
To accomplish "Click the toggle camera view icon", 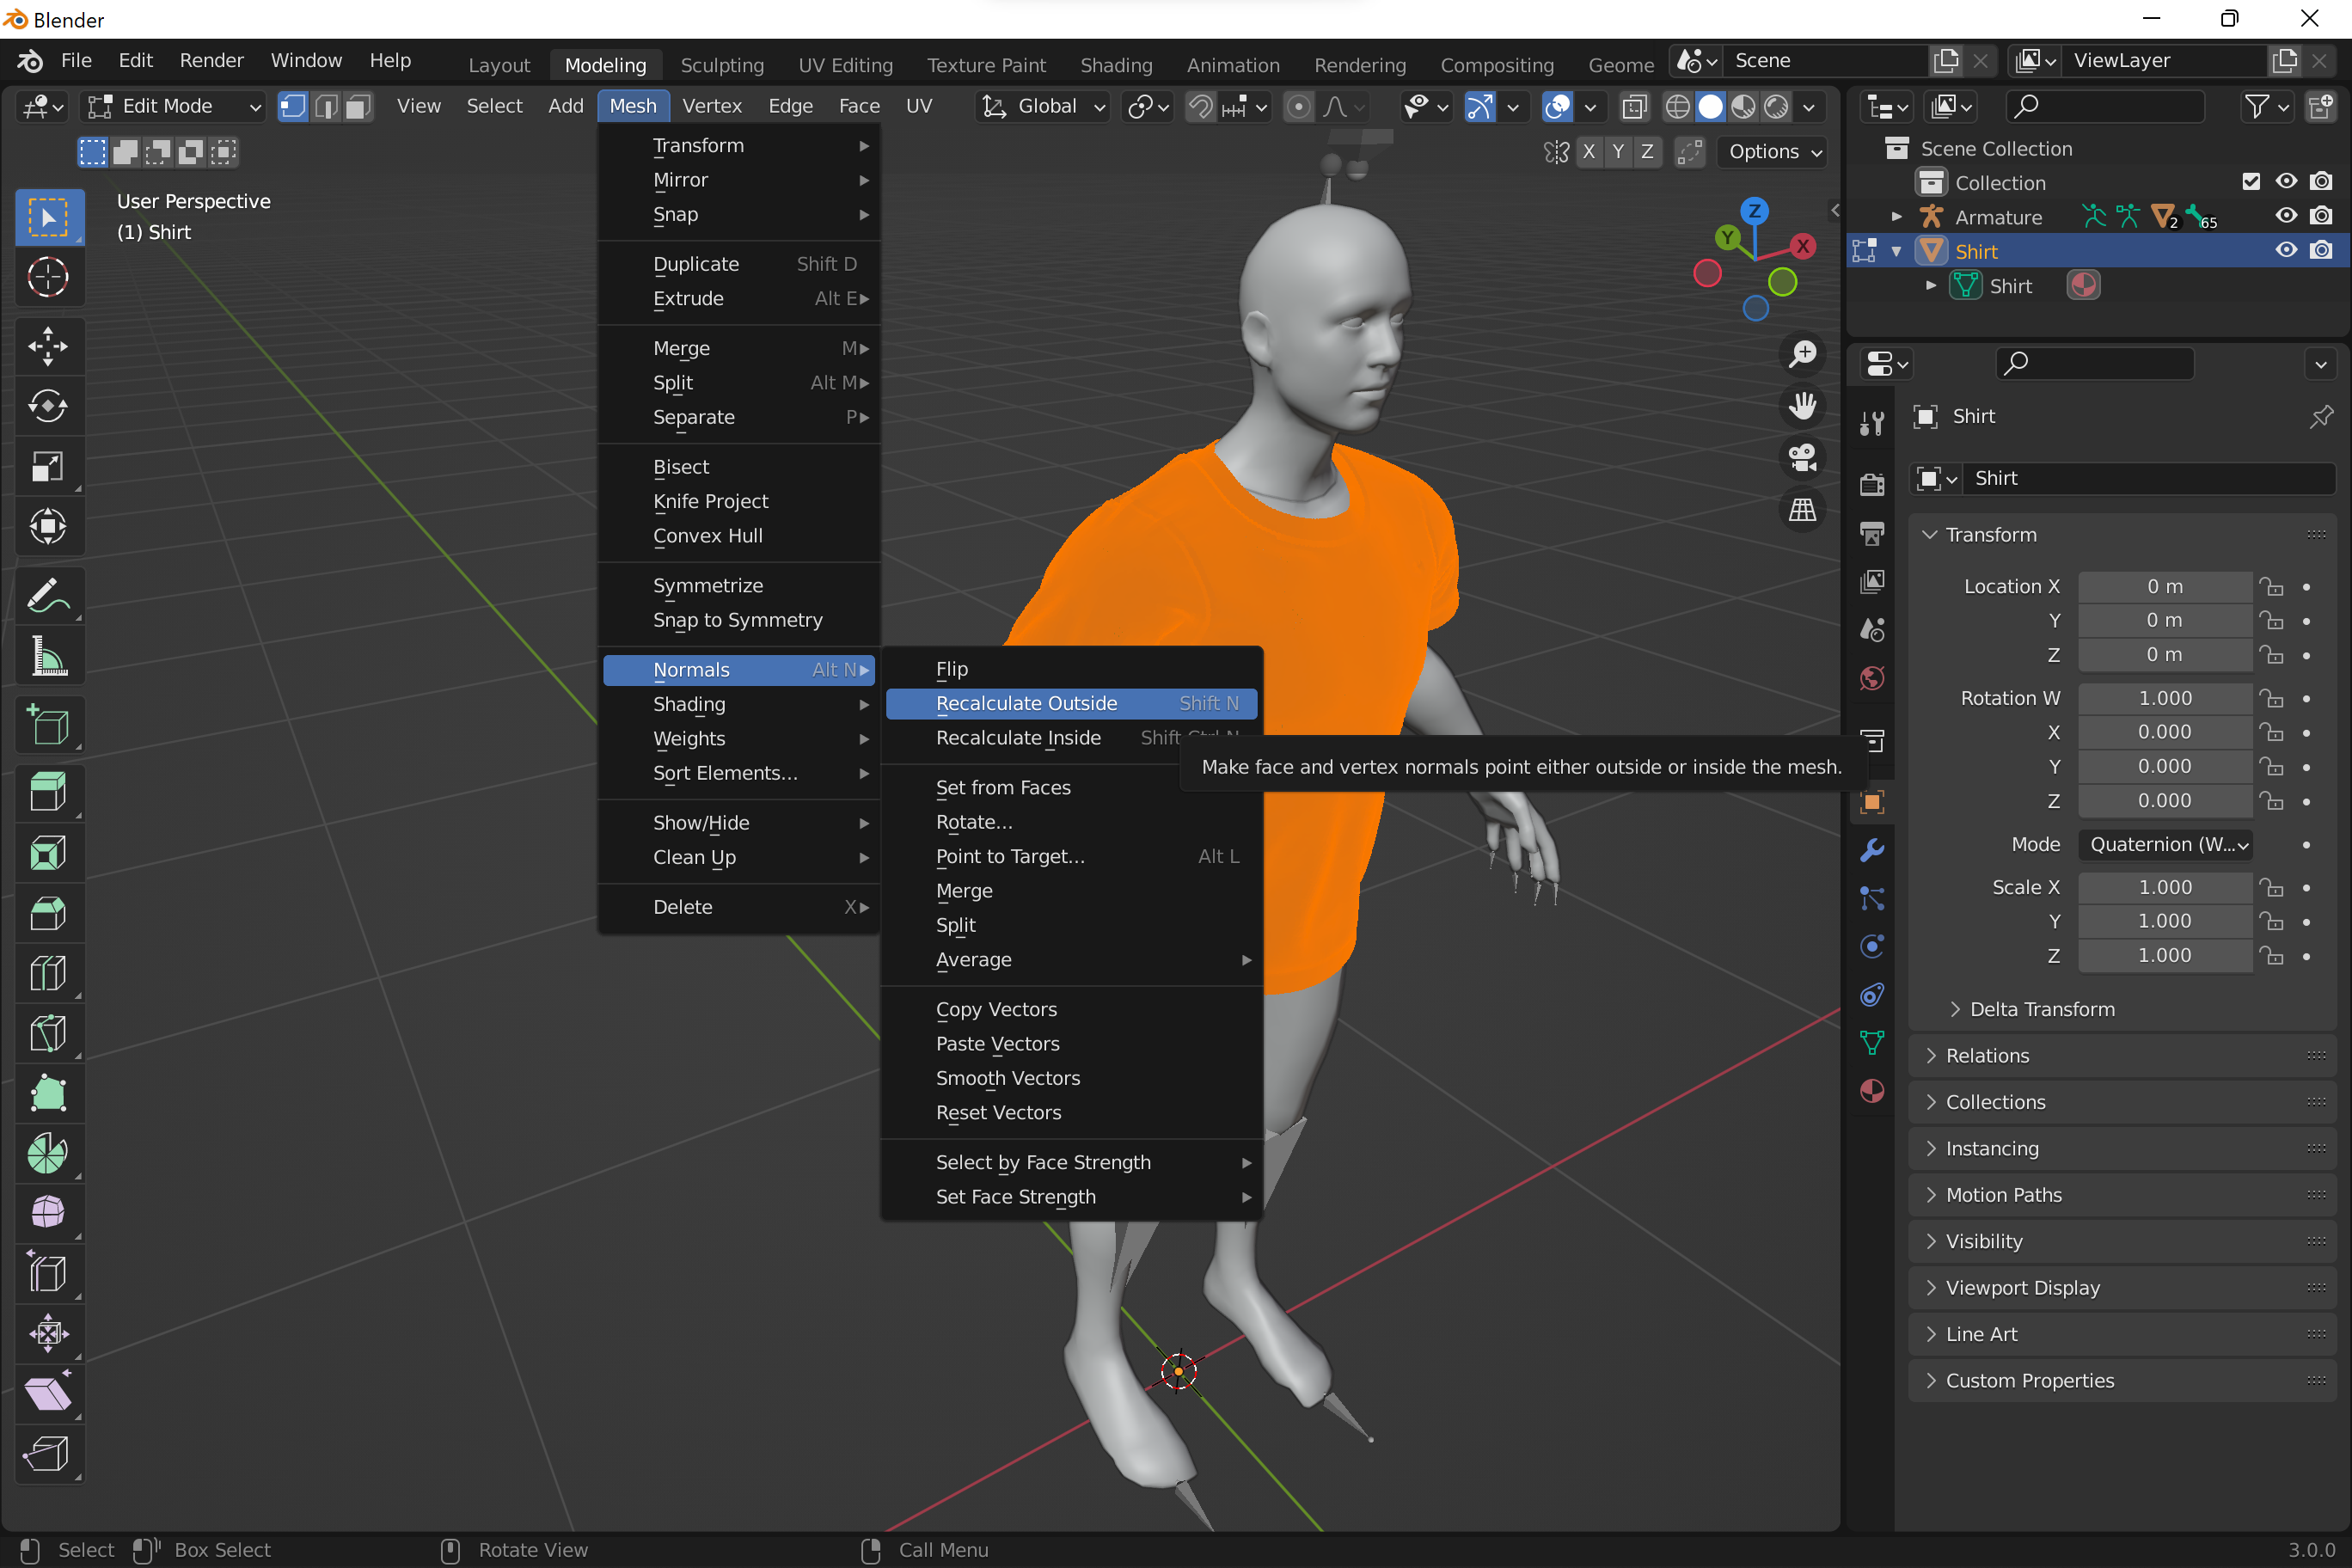I will [x=1802, y=458].
